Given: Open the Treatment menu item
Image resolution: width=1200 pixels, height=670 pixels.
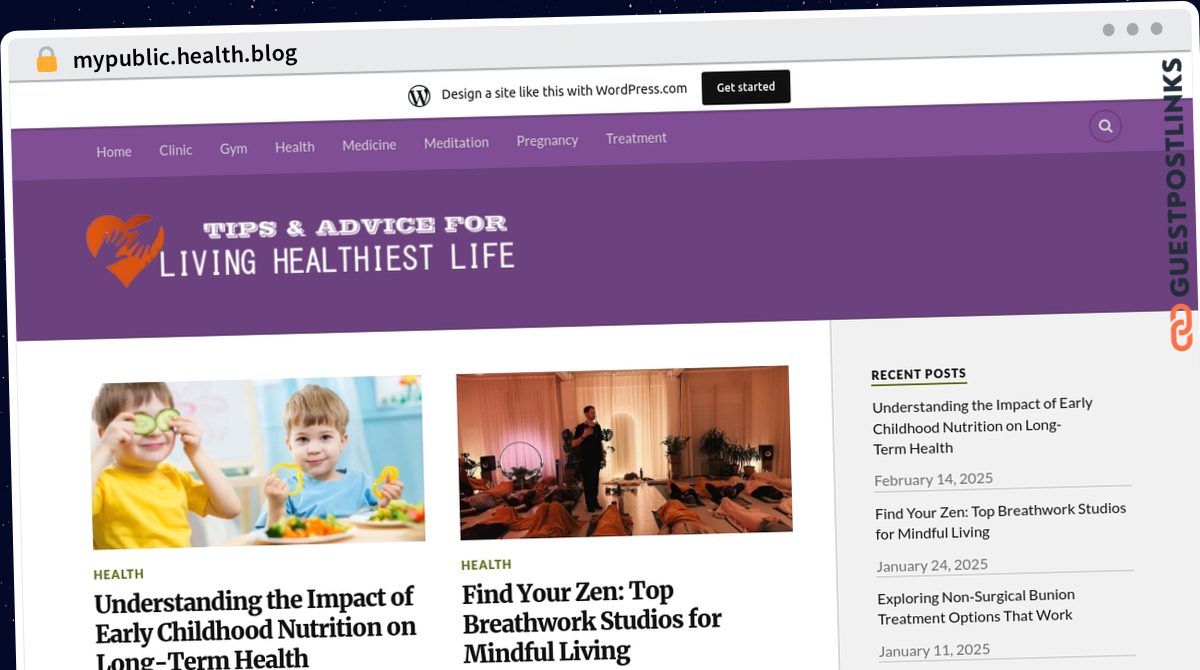Looking at the screenshot, I should tap(636, 138).
